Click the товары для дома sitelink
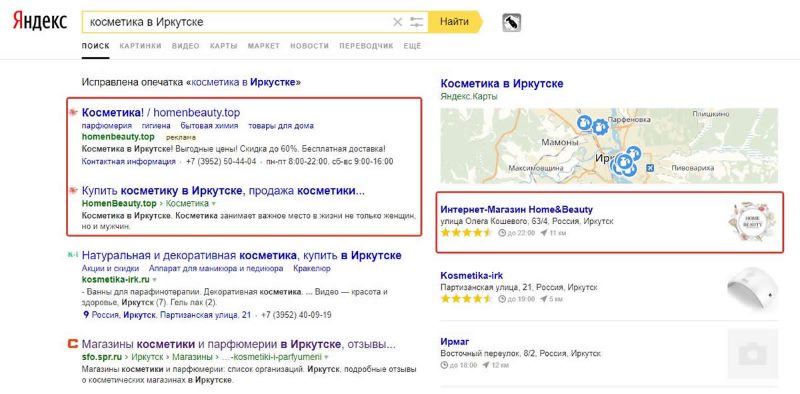This screenshot has height=394, width=800. [281, 126]
